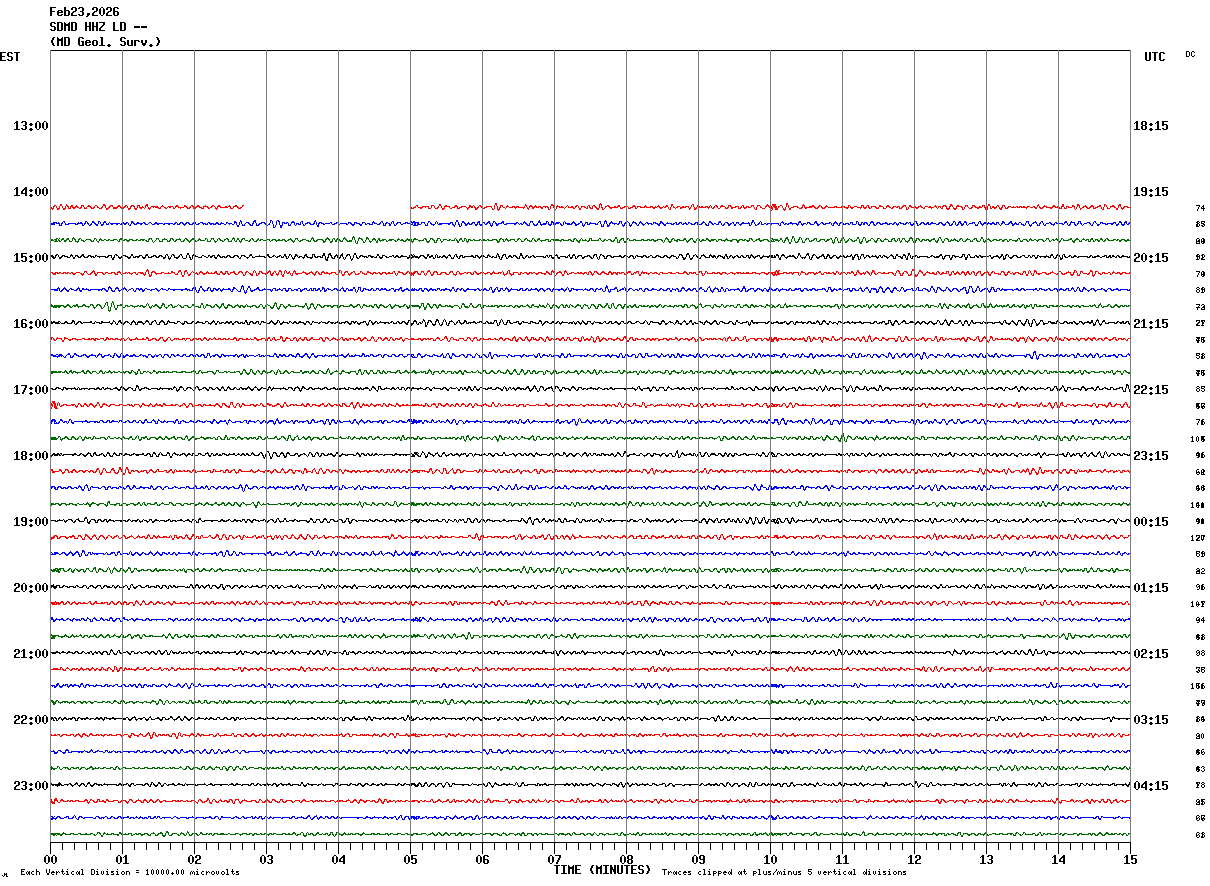Select the 17:00 EST time label
1210x886 pixels.
coord(31,390)
